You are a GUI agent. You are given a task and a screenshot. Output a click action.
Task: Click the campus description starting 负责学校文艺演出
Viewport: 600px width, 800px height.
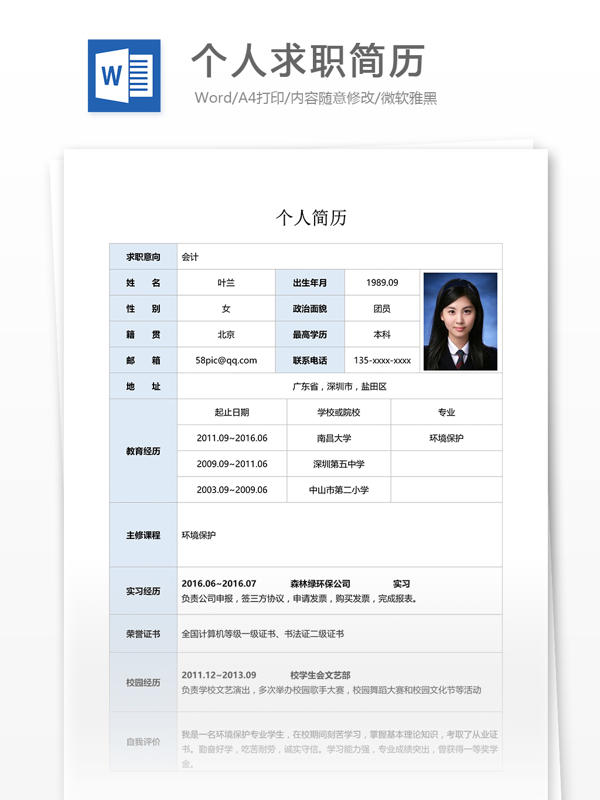[x=332, y=690]
